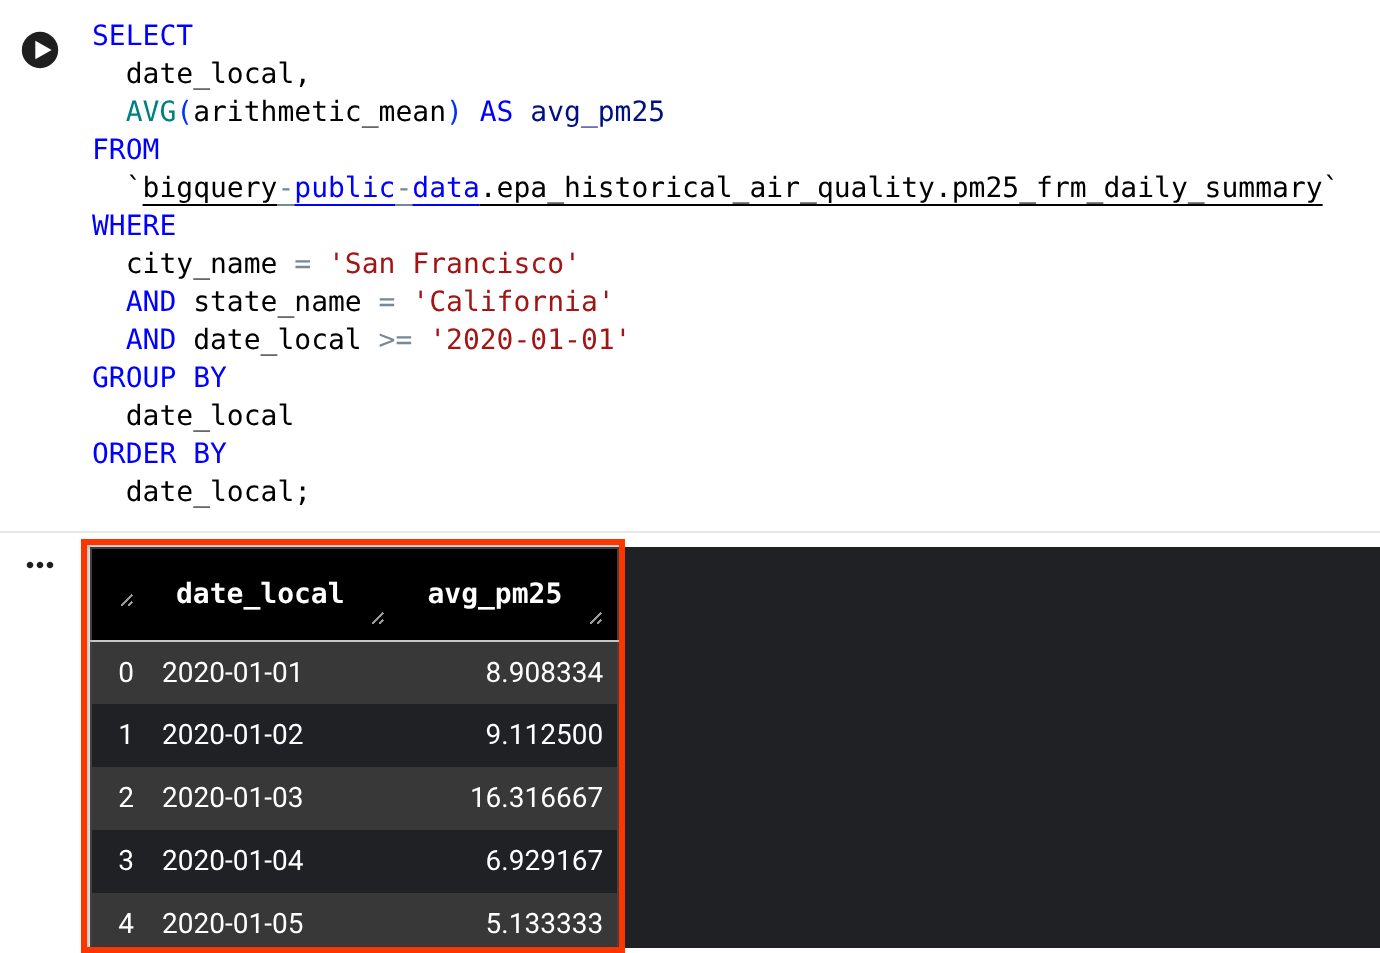Select the three-dot overflow icon next to results

tap(40, 565)
